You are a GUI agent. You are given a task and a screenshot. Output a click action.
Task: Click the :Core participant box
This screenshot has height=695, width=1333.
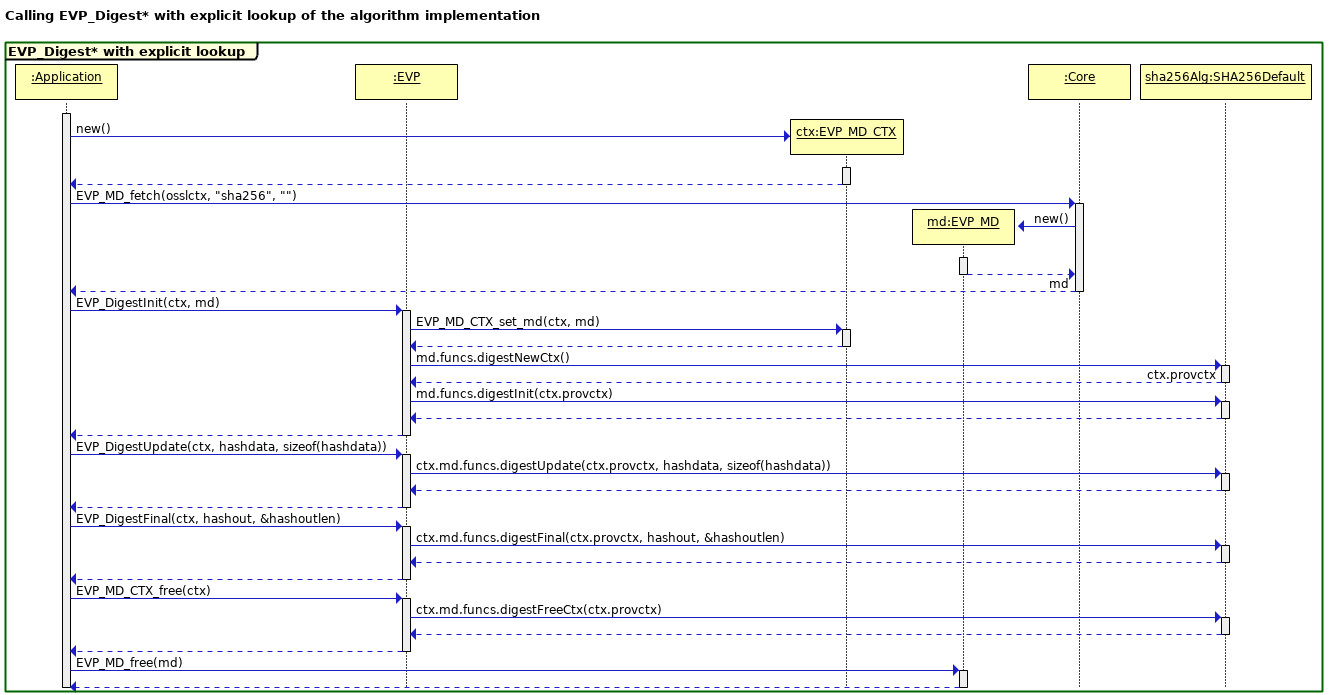1079,81
